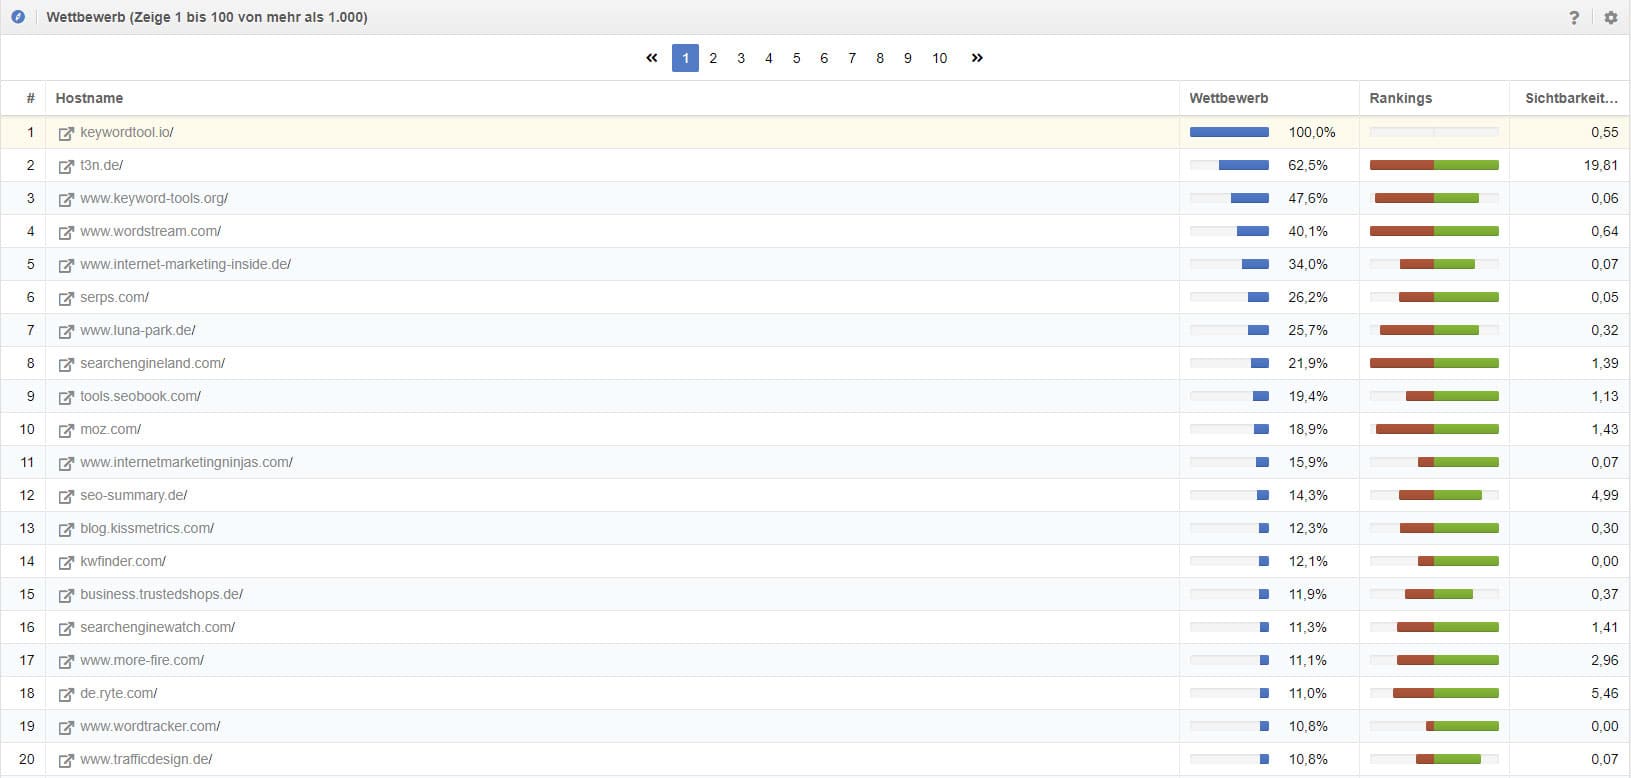Open external link icon for www.wordtracker.com
Screen dimensions: 1631x778
[66, 727]
